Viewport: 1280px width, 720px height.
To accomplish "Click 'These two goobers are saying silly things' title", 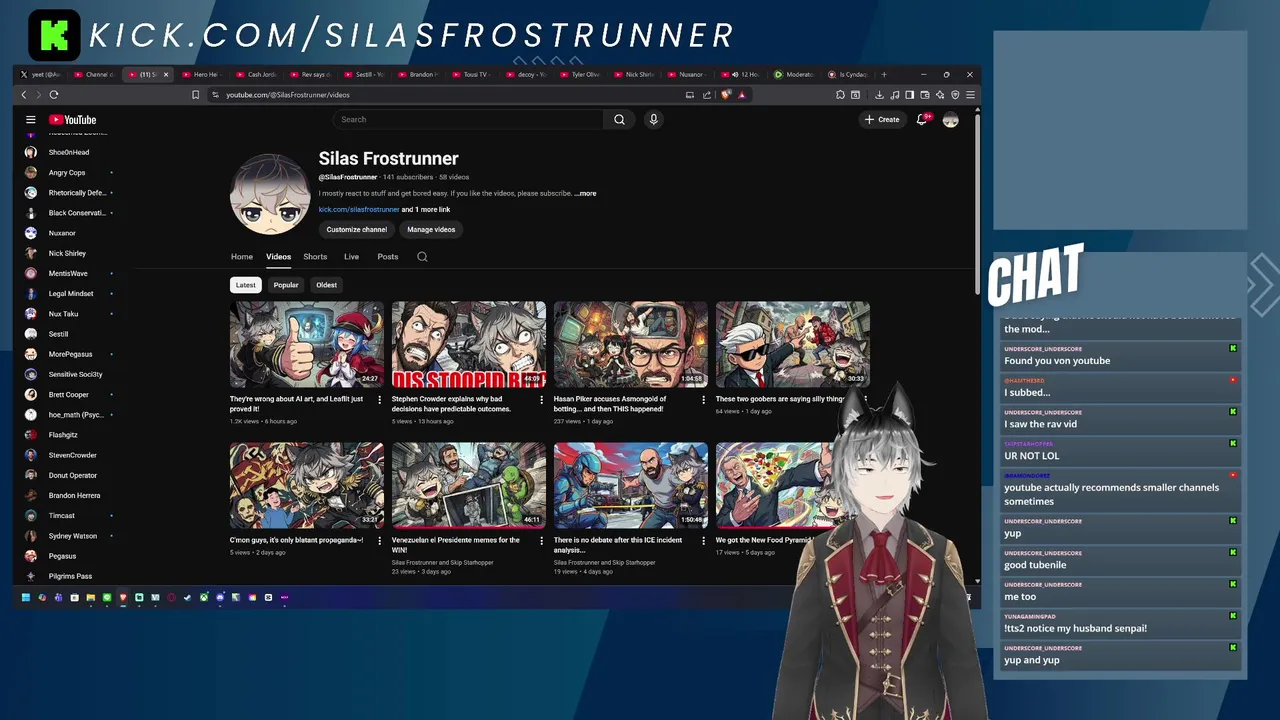I will pyautogui.click(x=780, y=399).
